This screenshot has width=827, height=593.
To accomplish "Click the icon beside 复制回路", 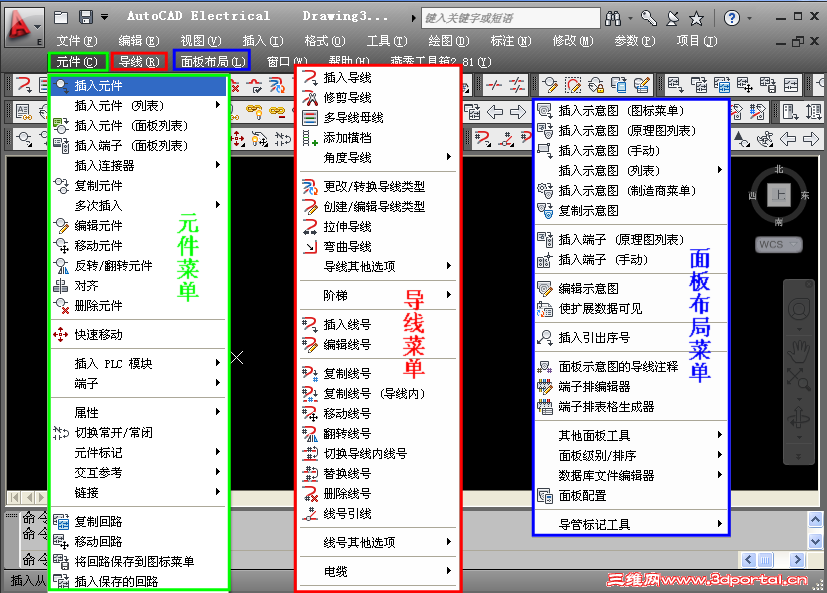I will tap(61, 521).
